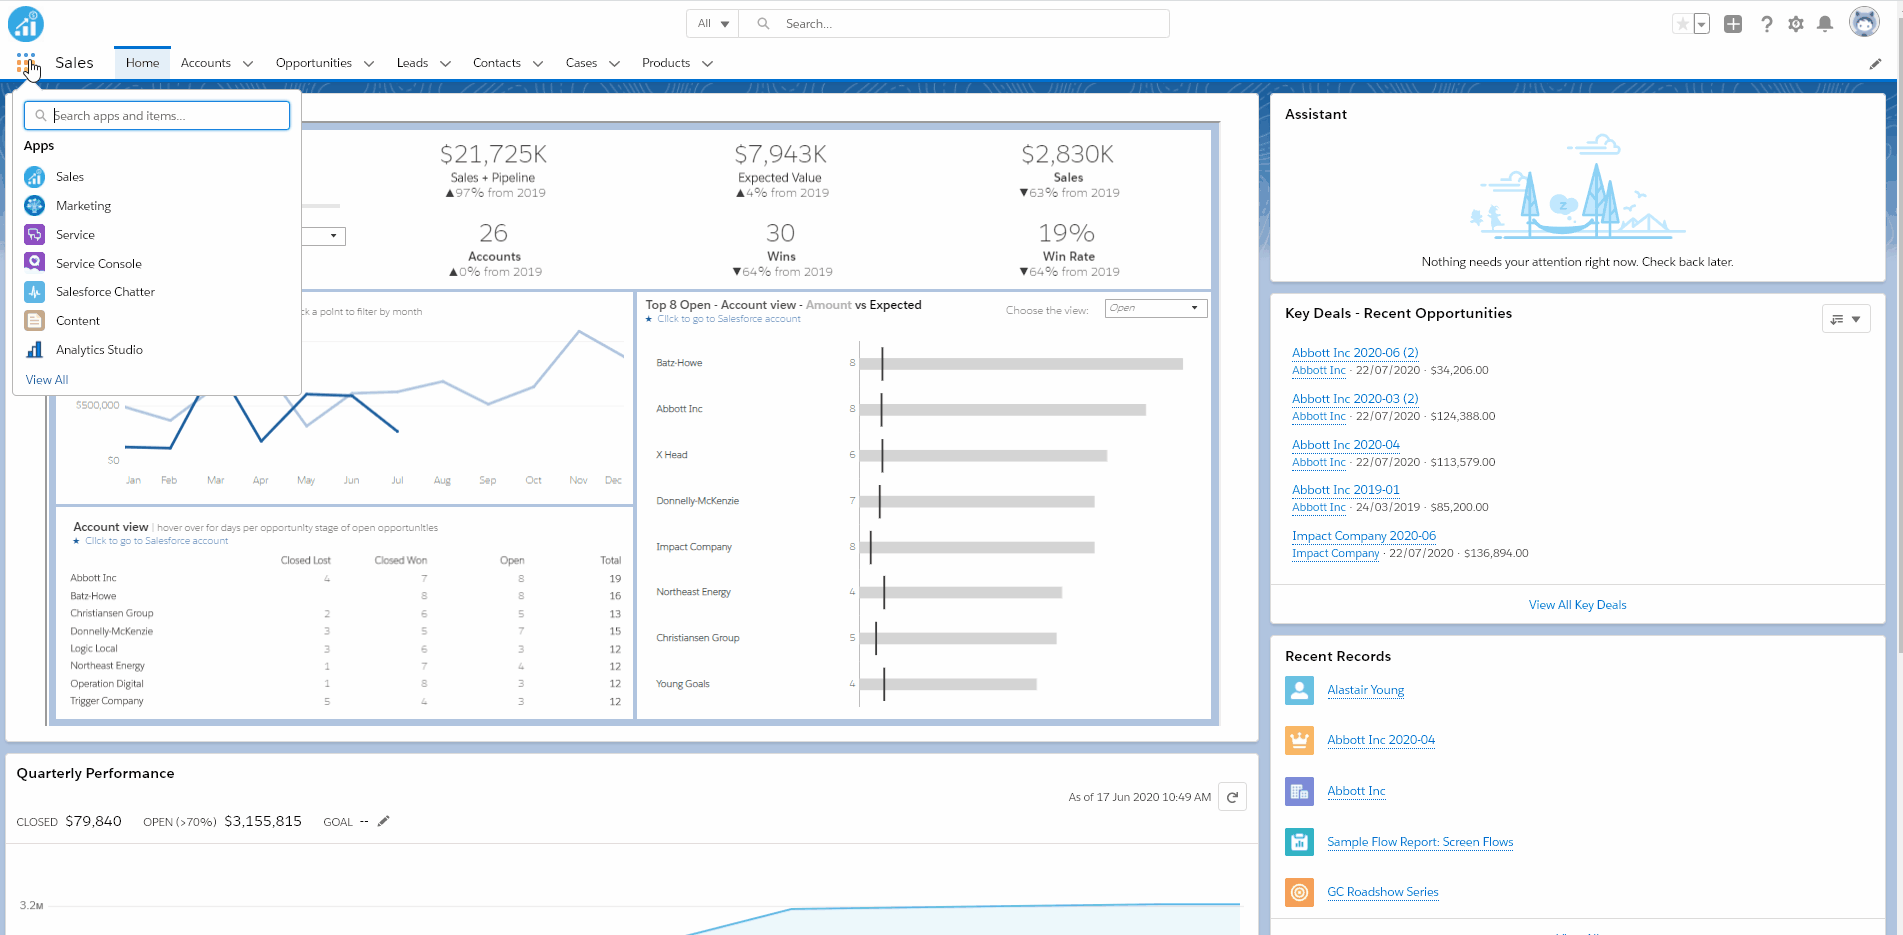Image resolution: width=1903 pixels, height=935 pixels.
Task: Launch the Content app icon
Action: [35, 321]
